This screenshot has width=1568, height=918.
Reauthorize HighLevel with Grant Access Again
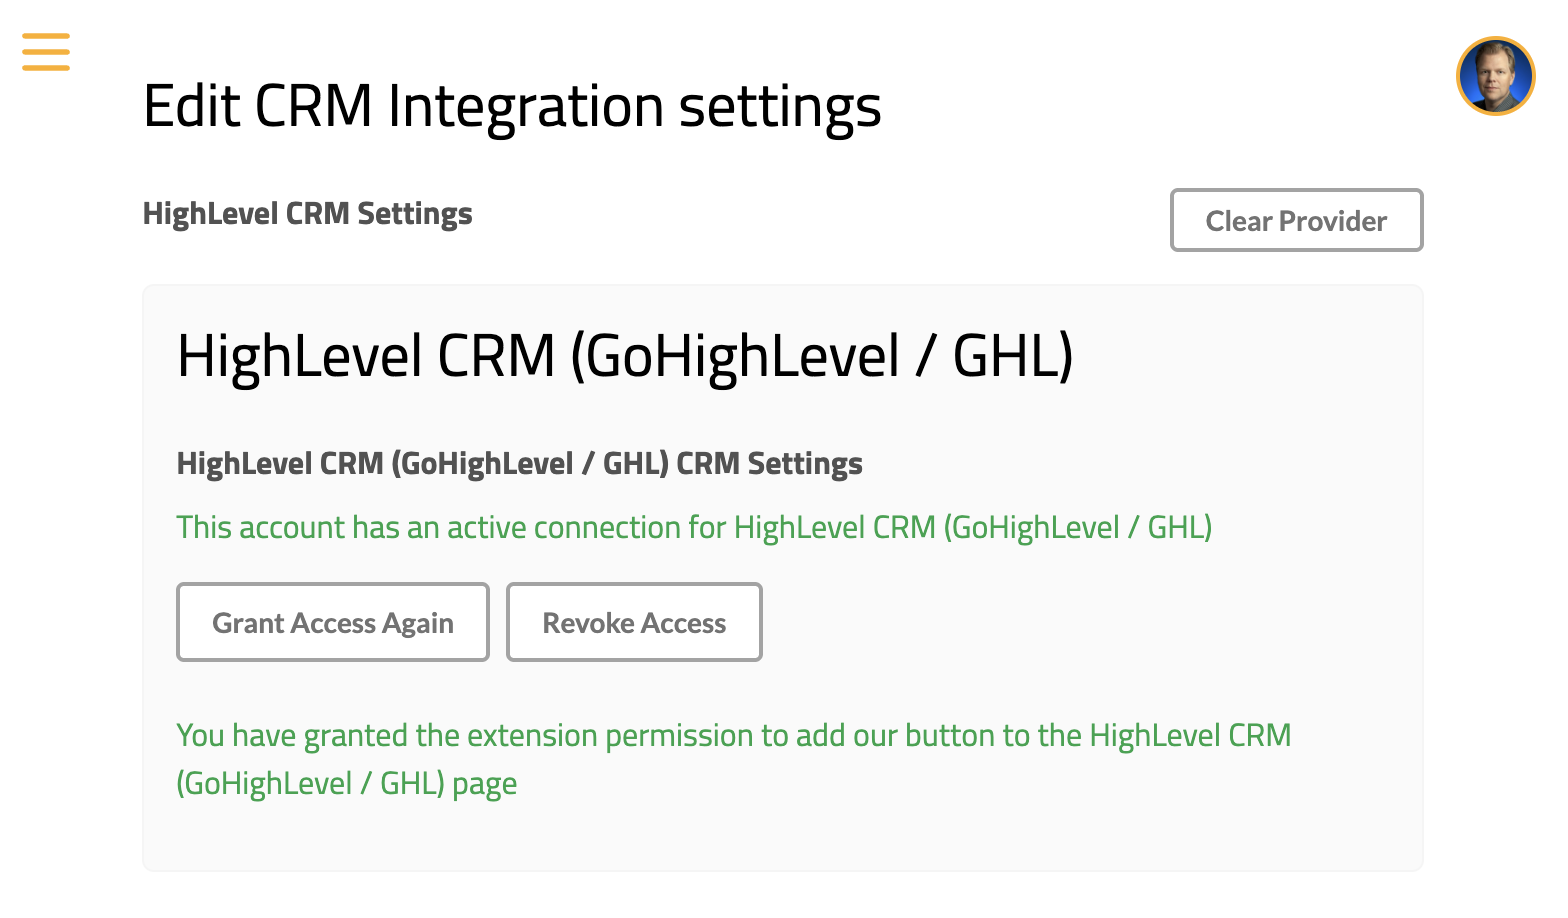[x=332, y=622]
